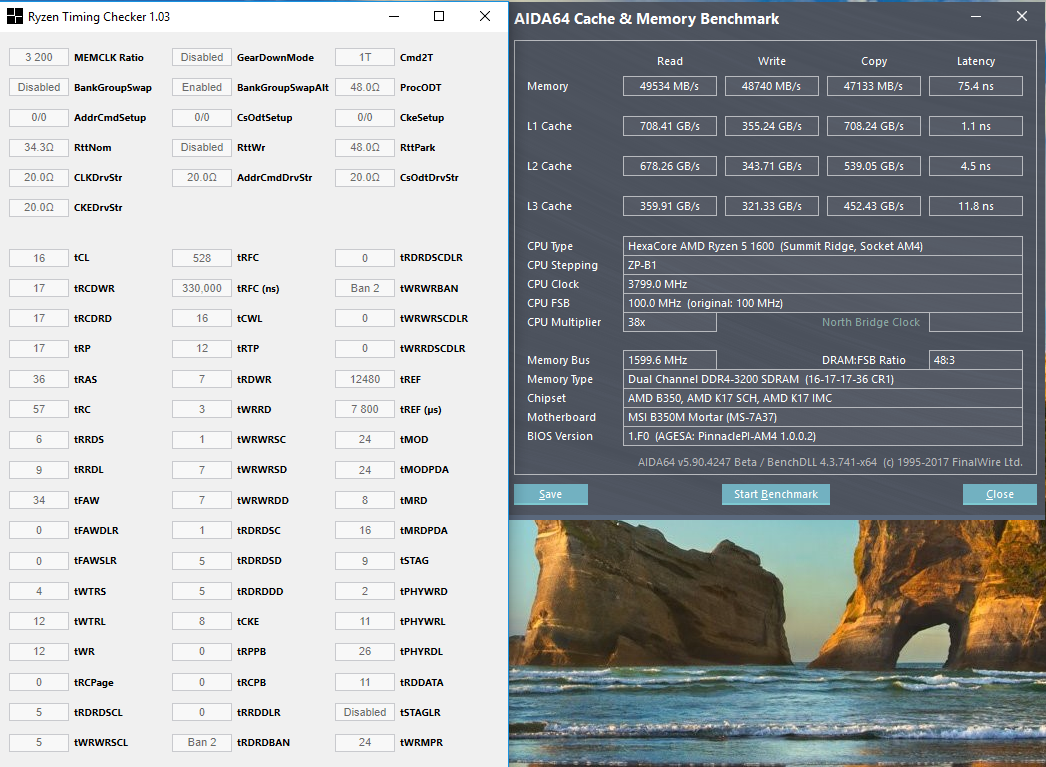Click the Motherboard MSI B350M Mortar field
This screenshot has width=1046, height=767.
point(823,417)
